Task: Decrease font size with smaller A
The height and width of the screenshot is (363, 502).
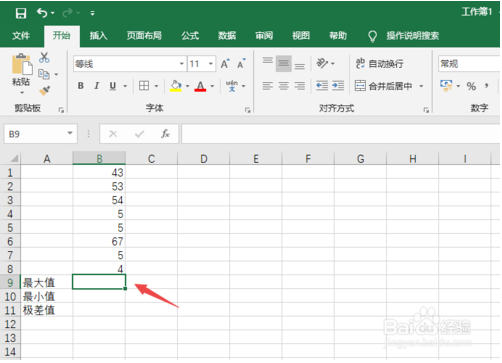Action: (241, 63)
